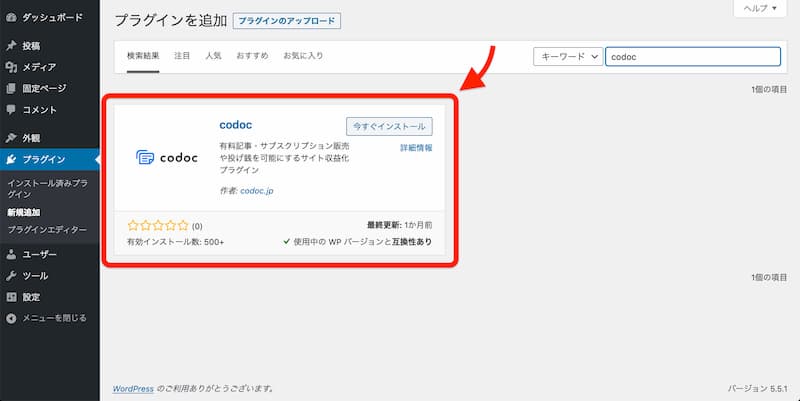This screenshot has height=401, width=800.
Task: Click the WordPress footer link
Action: (x=133, y=389)
